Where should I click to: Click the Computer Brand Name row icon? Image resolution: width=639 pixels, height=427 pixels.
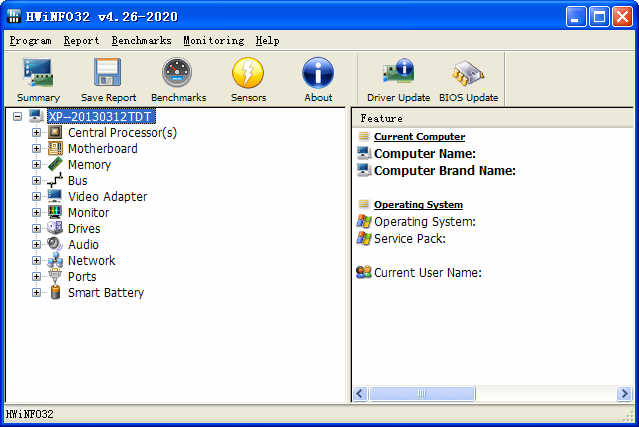click(x=364, y=170)
